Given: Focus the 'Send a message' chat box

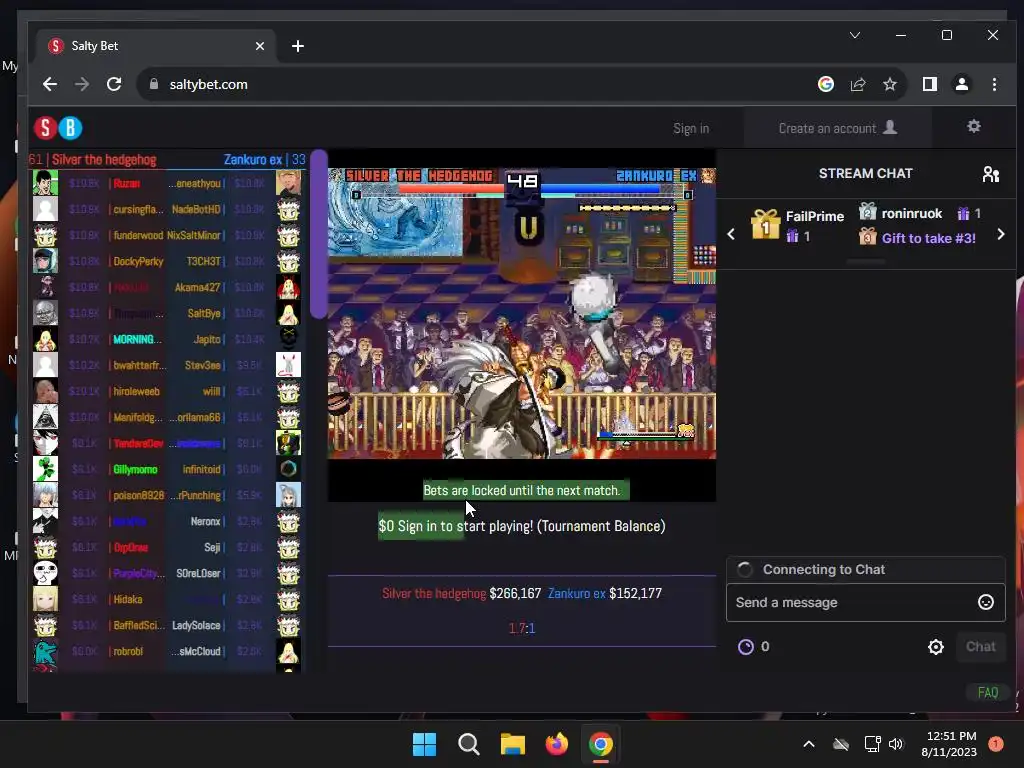Looking at the screenshot, I should [x=865, y=602].
